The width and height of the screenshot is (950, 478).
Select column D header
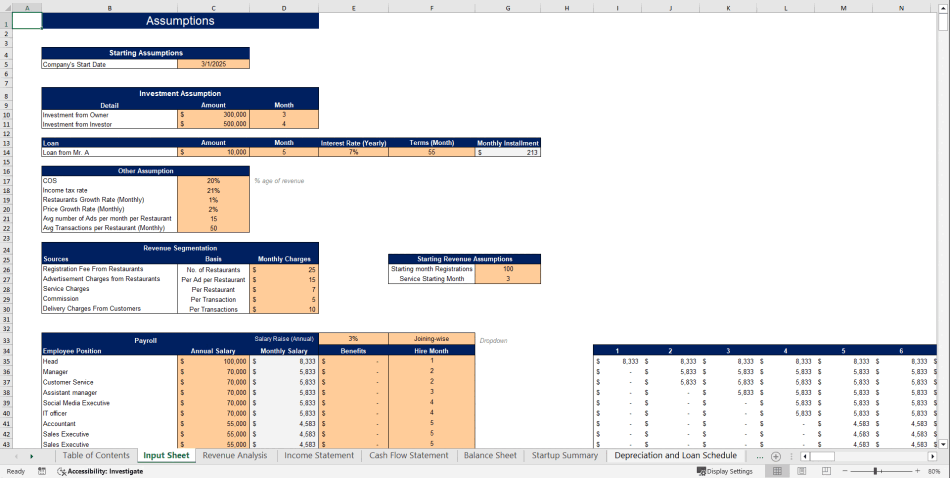click(284, 8)
